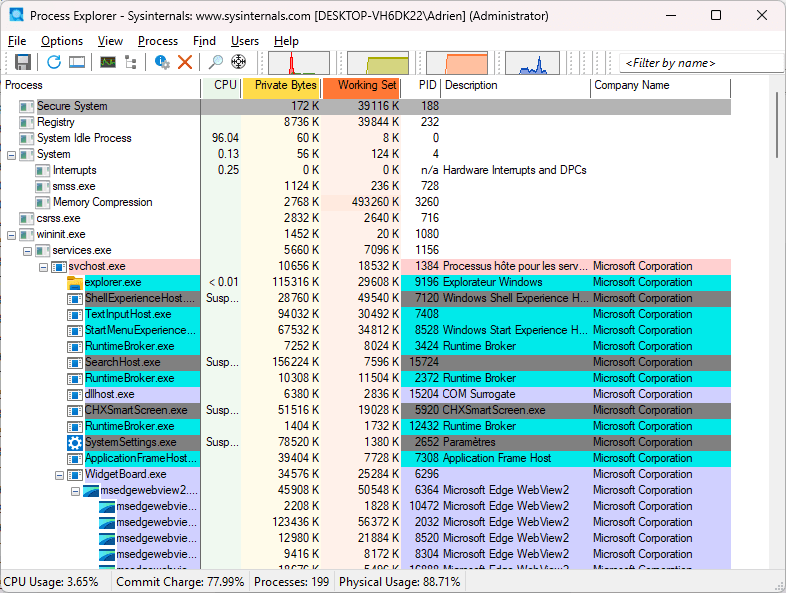Open the Options menu
786x593 pixels.
click(62, 41)
